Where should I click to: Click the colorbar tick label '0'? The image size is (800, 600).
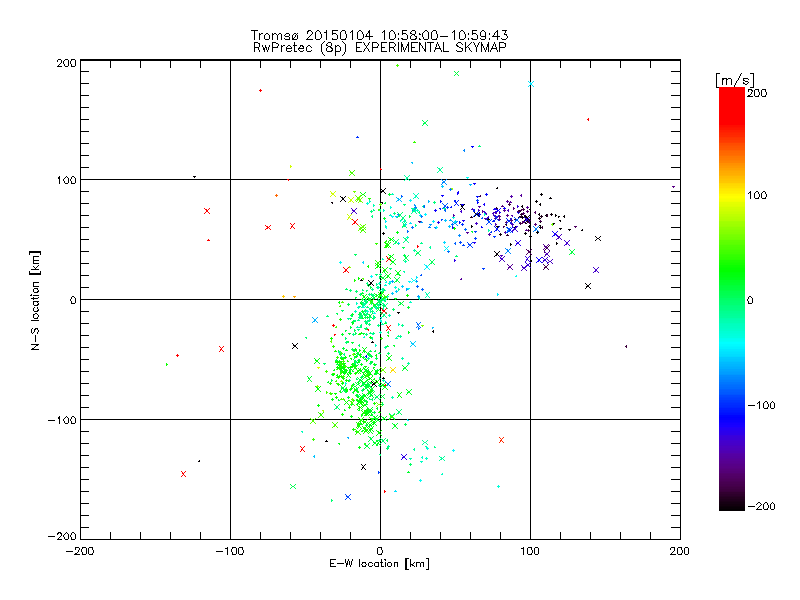tap(750, 301)
